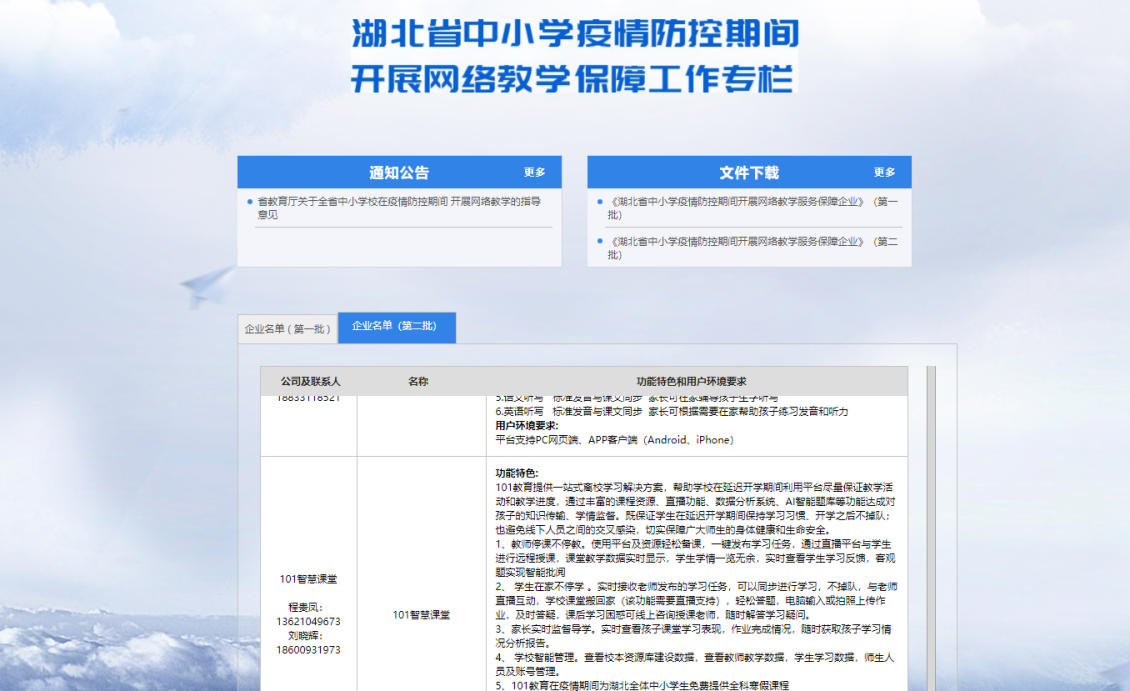Open the provincial education department guidance notice
1130x691 pixels.
point(398,202)
